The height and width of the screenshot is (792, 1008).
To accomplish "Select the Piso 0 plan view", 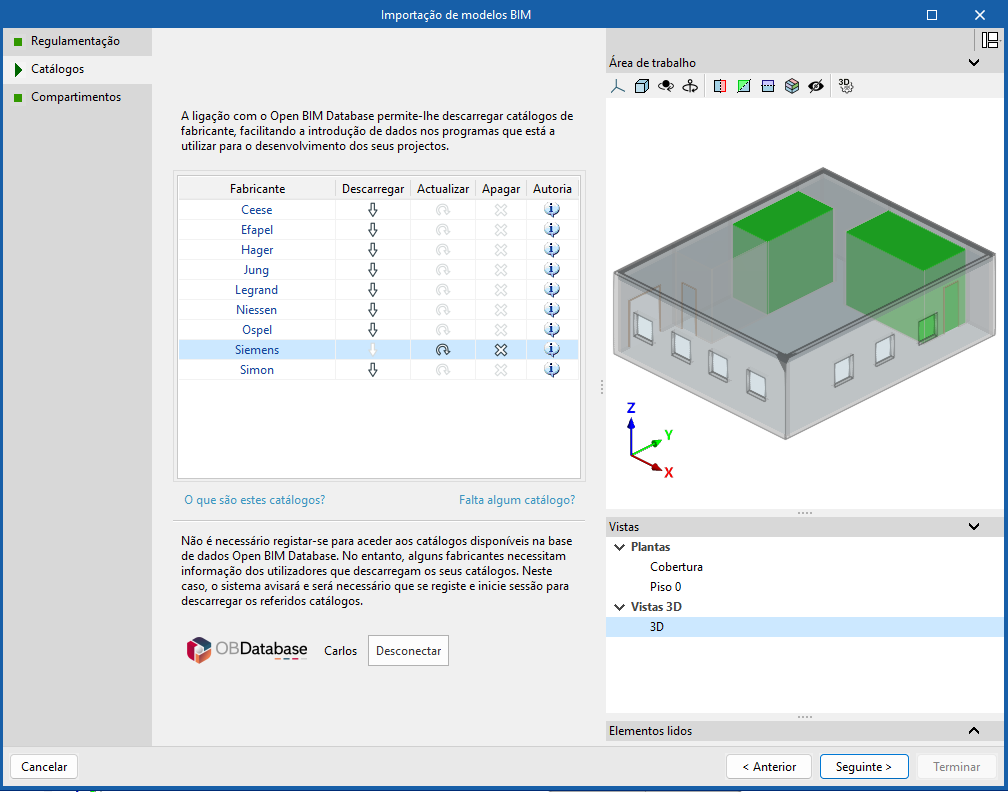I will [665, 587].
